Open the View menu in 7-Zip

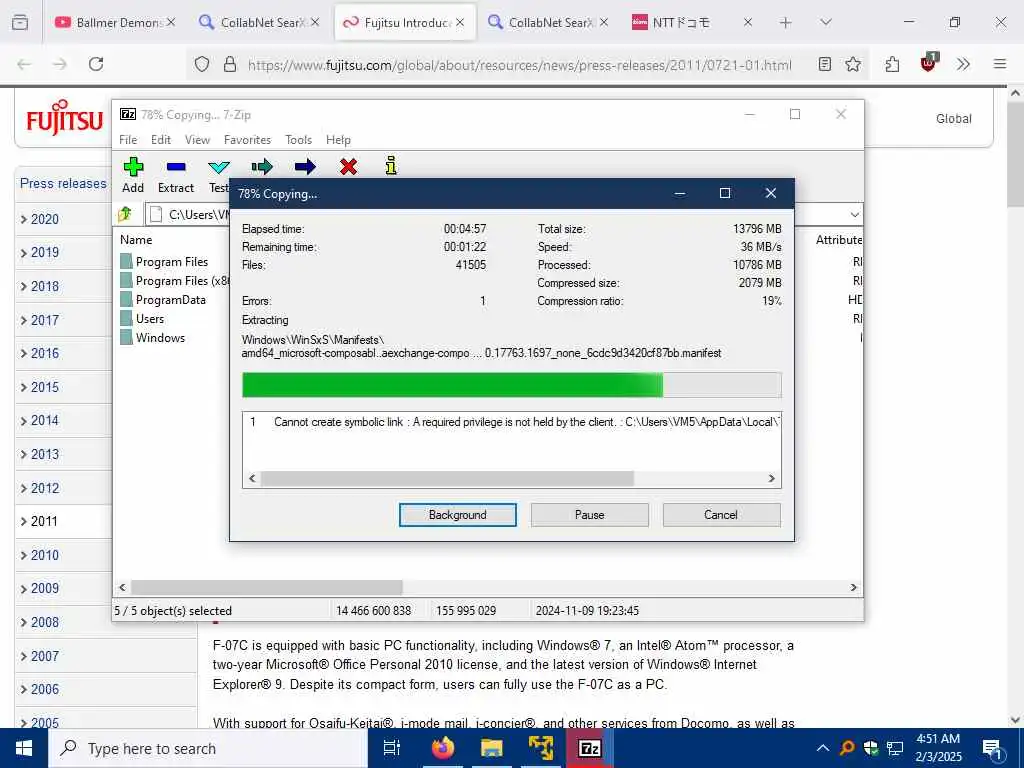pyautogui.click(x=197, y=140)
